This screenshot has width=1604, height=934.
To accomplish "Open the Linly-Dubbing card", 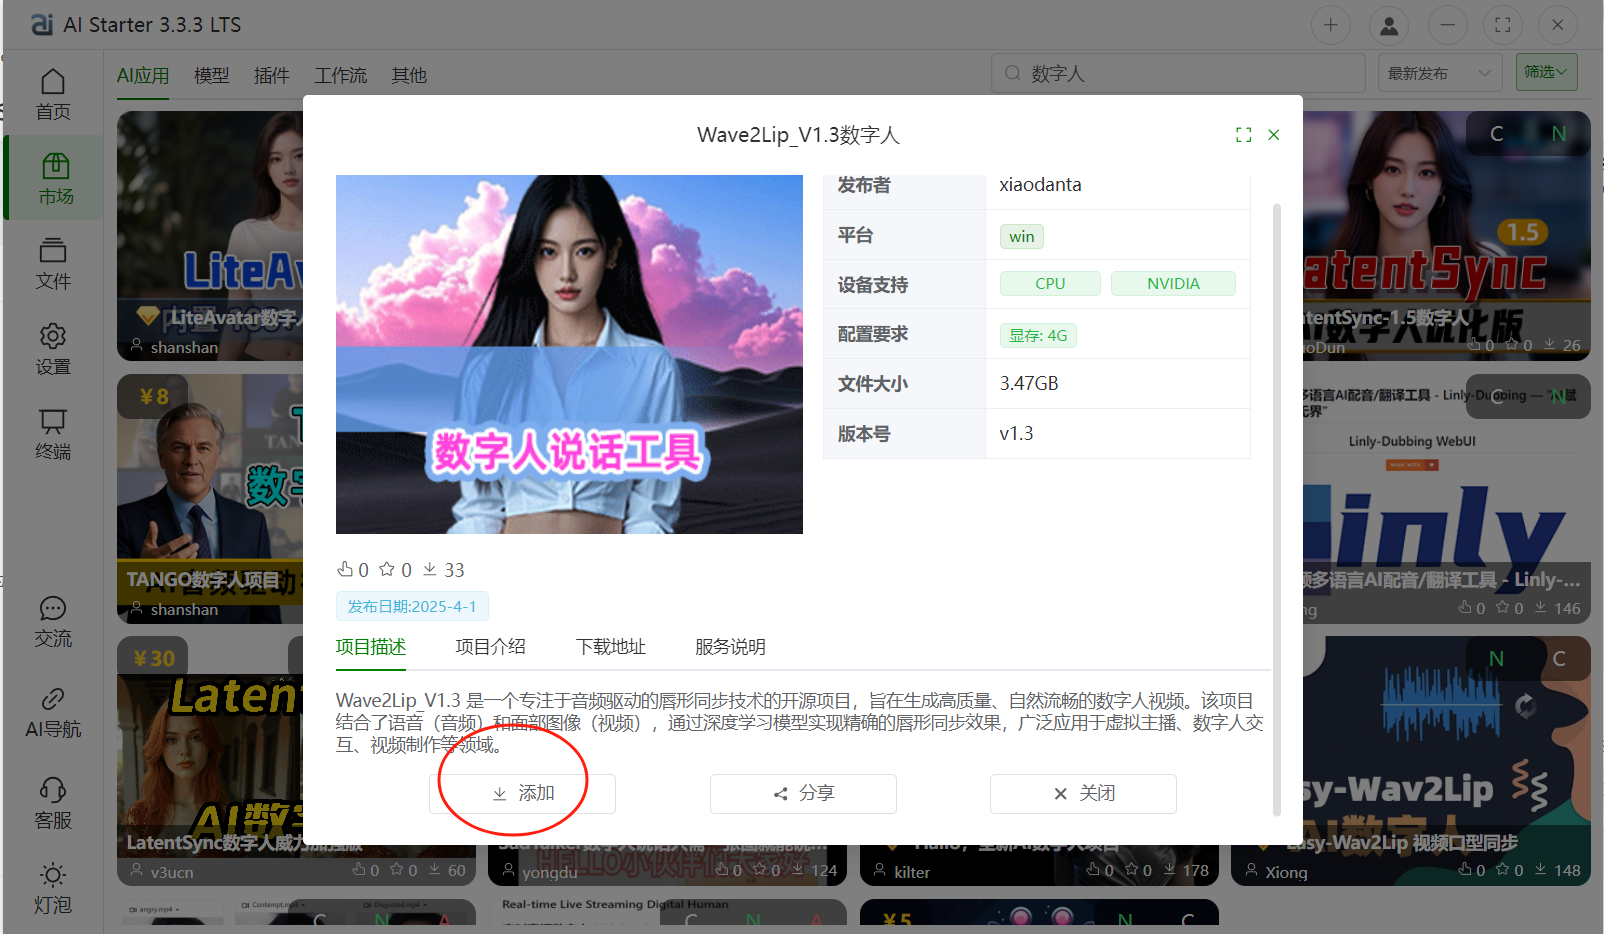I will pyautogui.click(x=1446, y=499).
